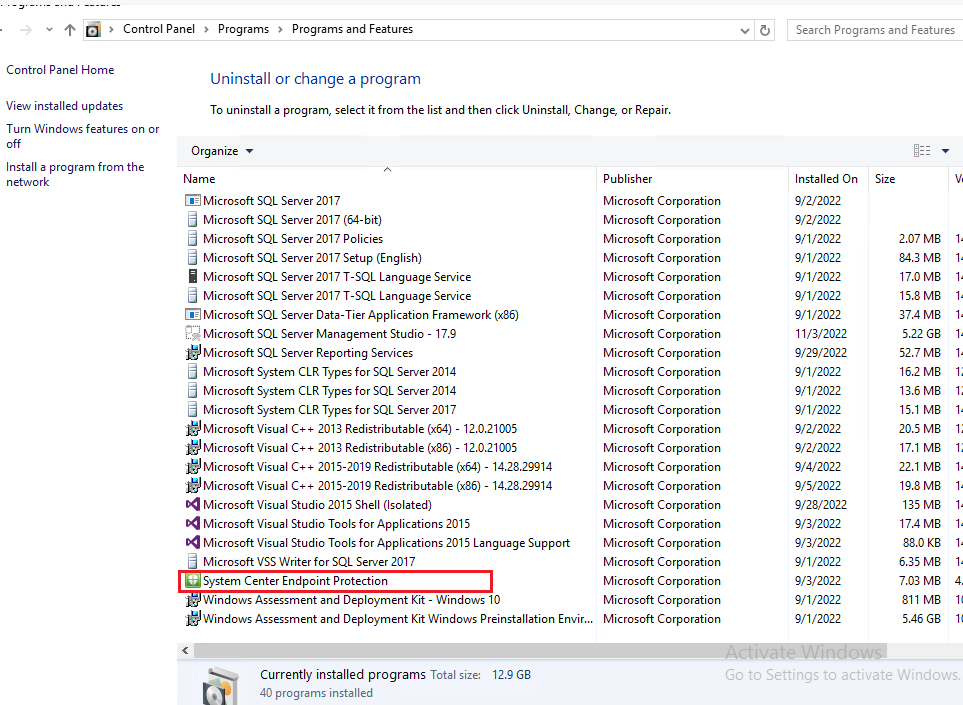Viewport: 963px width, 705px height.
Task: Click the refresh icon beside address bar
Action: point(765,30)
